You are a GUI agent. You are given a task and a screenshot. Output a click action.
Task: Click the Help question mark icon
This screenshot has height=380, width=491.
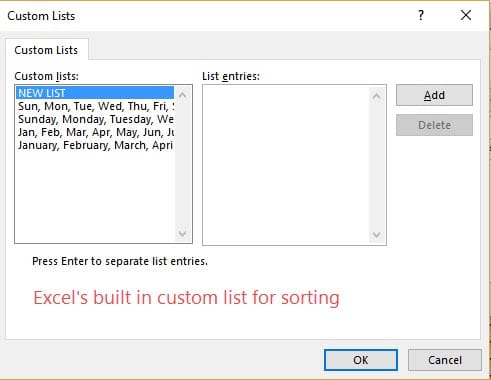coord(421,15)
